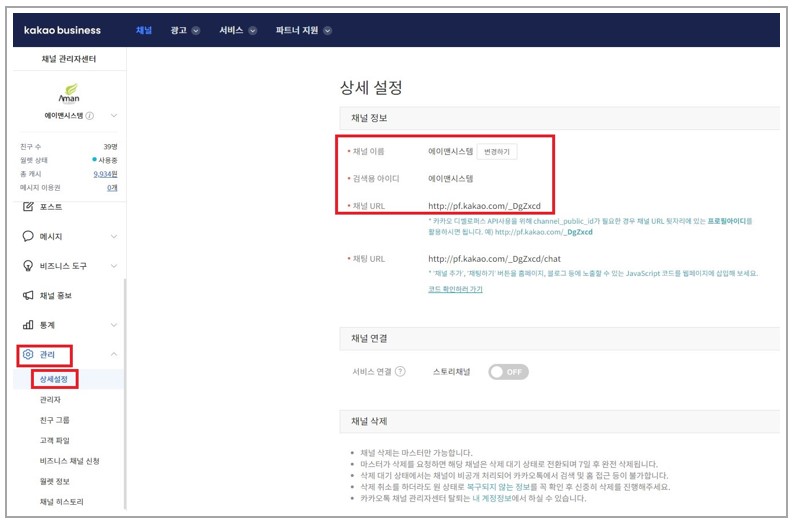
Task: Click the 비즈니스 도구 lightbulb icon
Action: click(28, 266)
